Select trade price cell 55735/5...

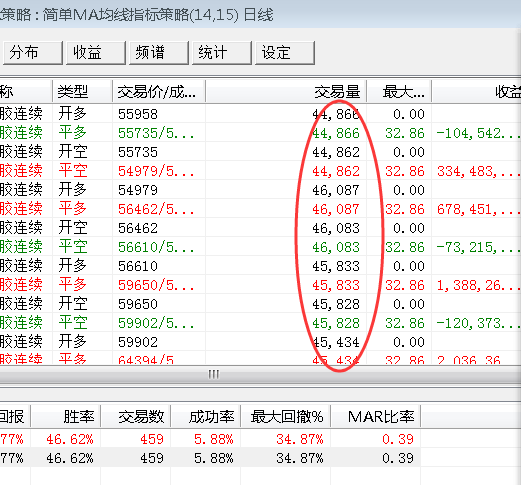tap(156, 133)
